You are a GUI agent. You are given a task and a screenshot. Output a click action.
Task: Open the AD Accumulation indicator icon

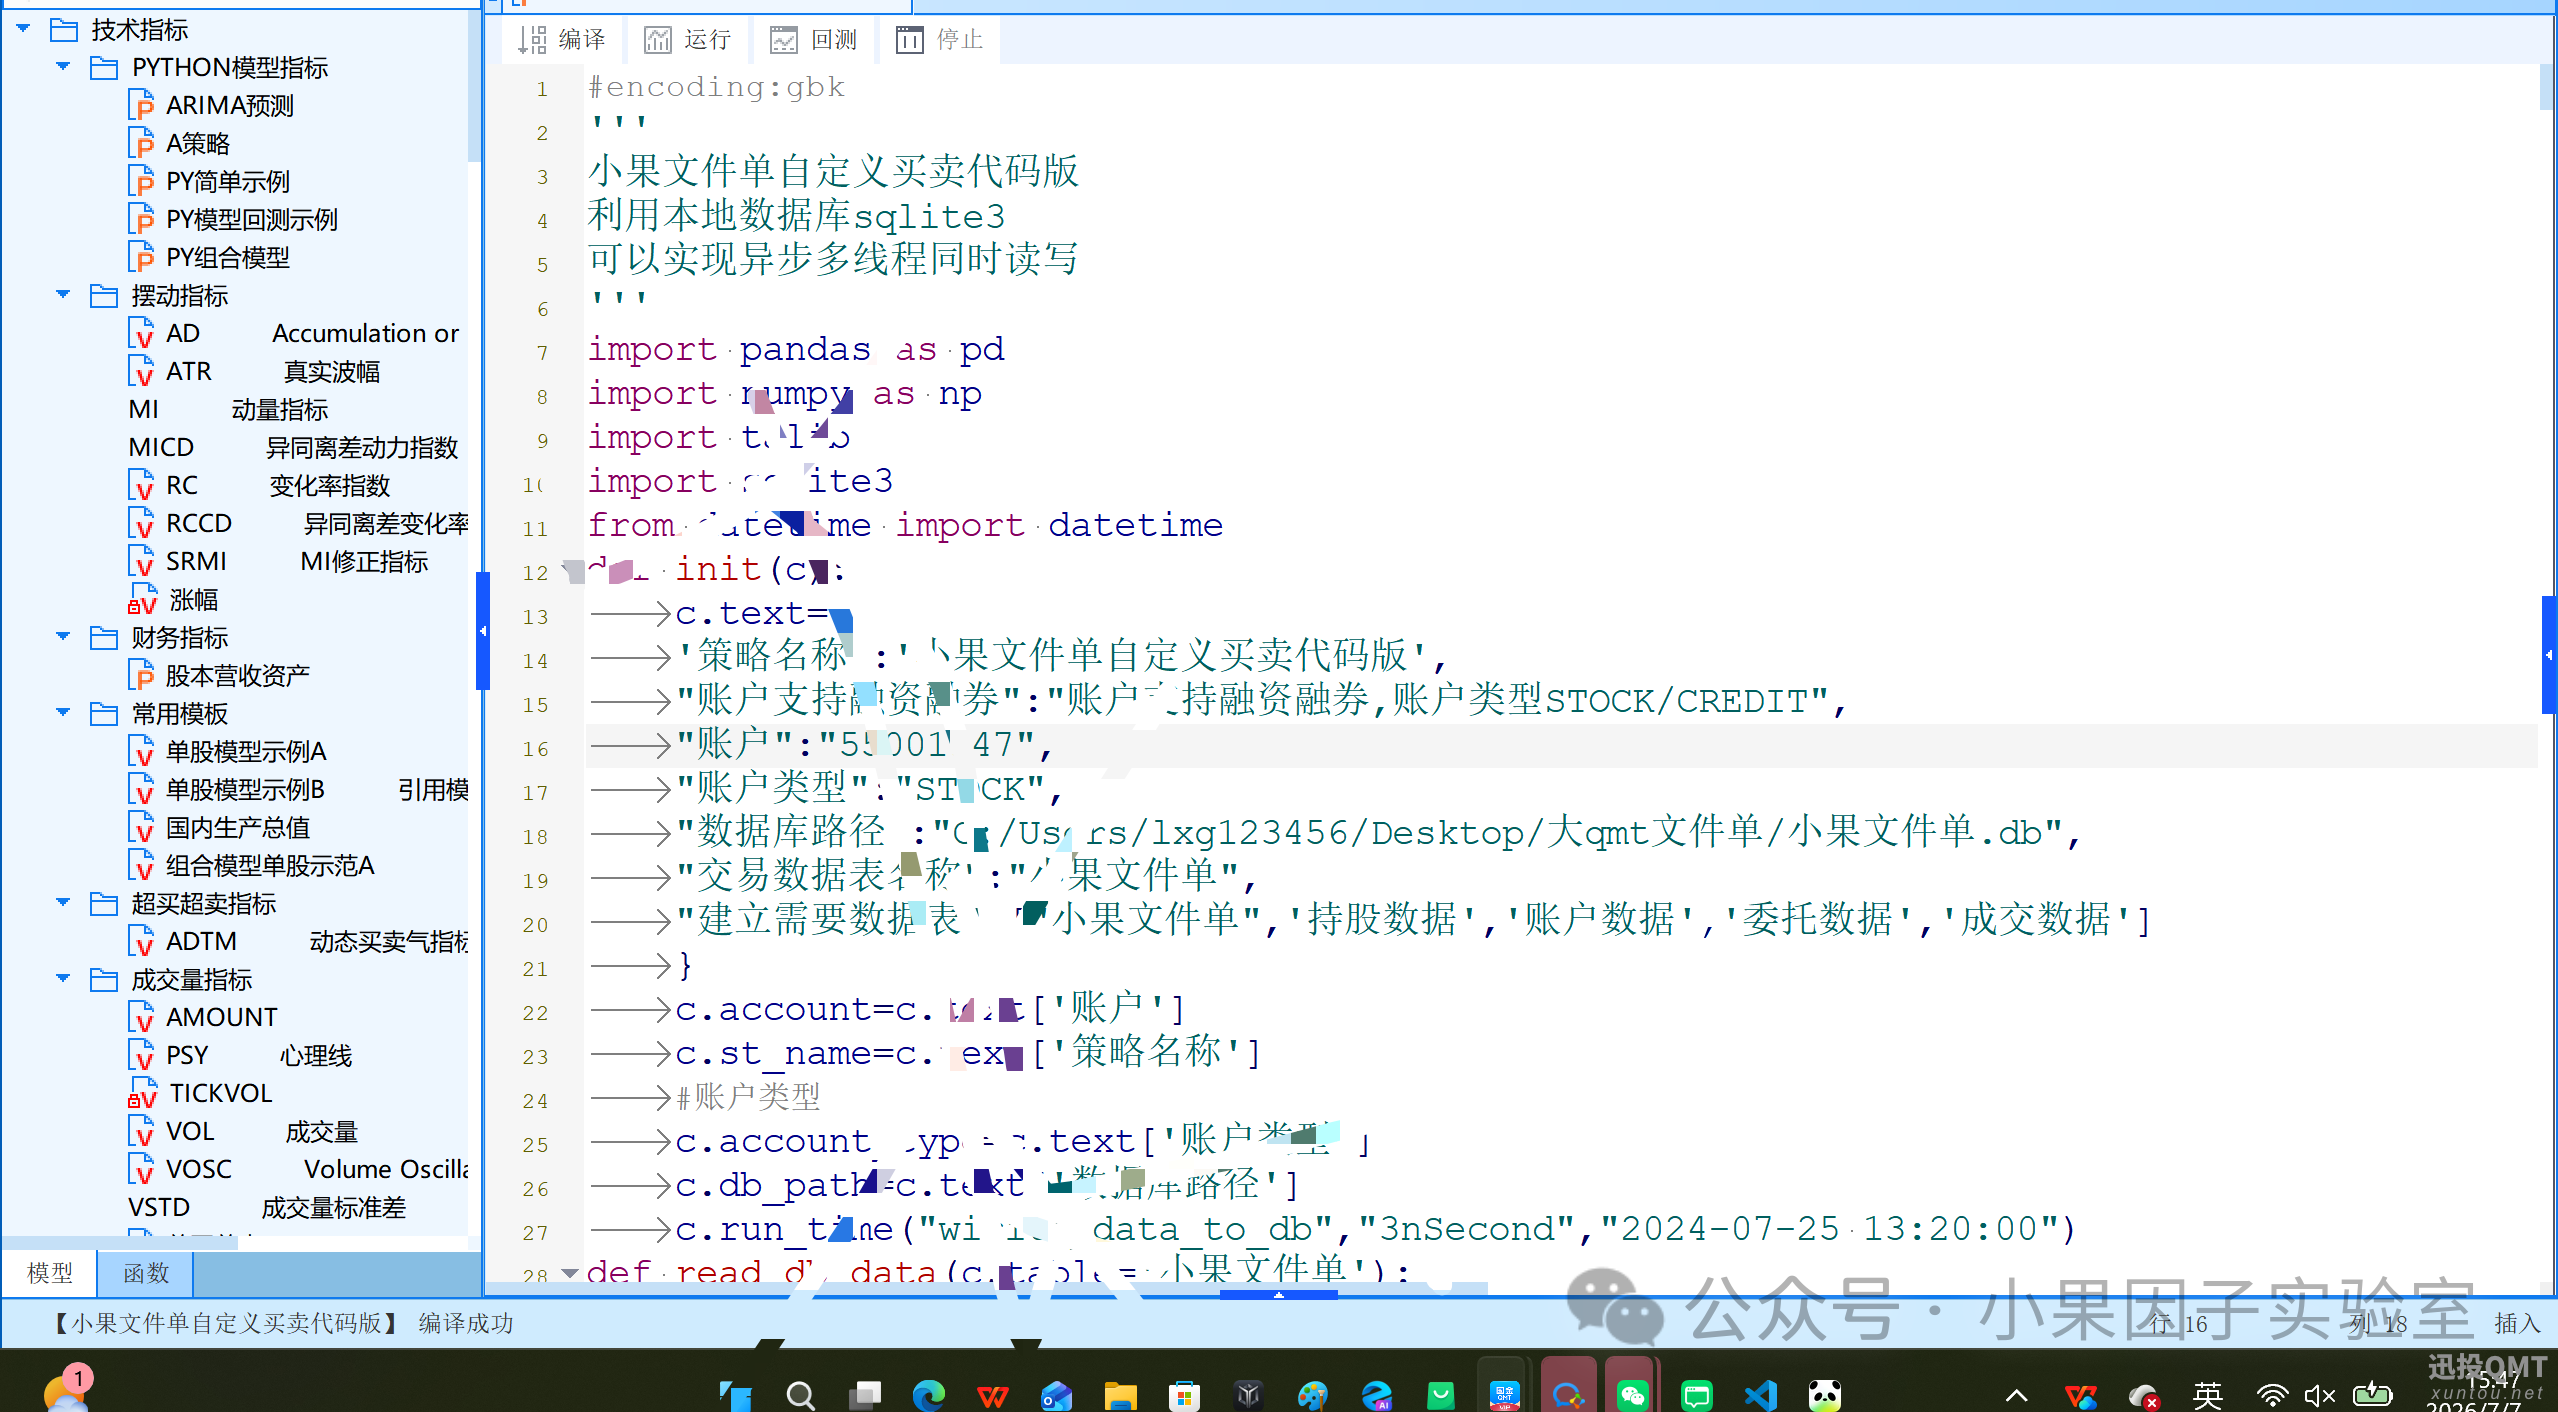[142, 333]
